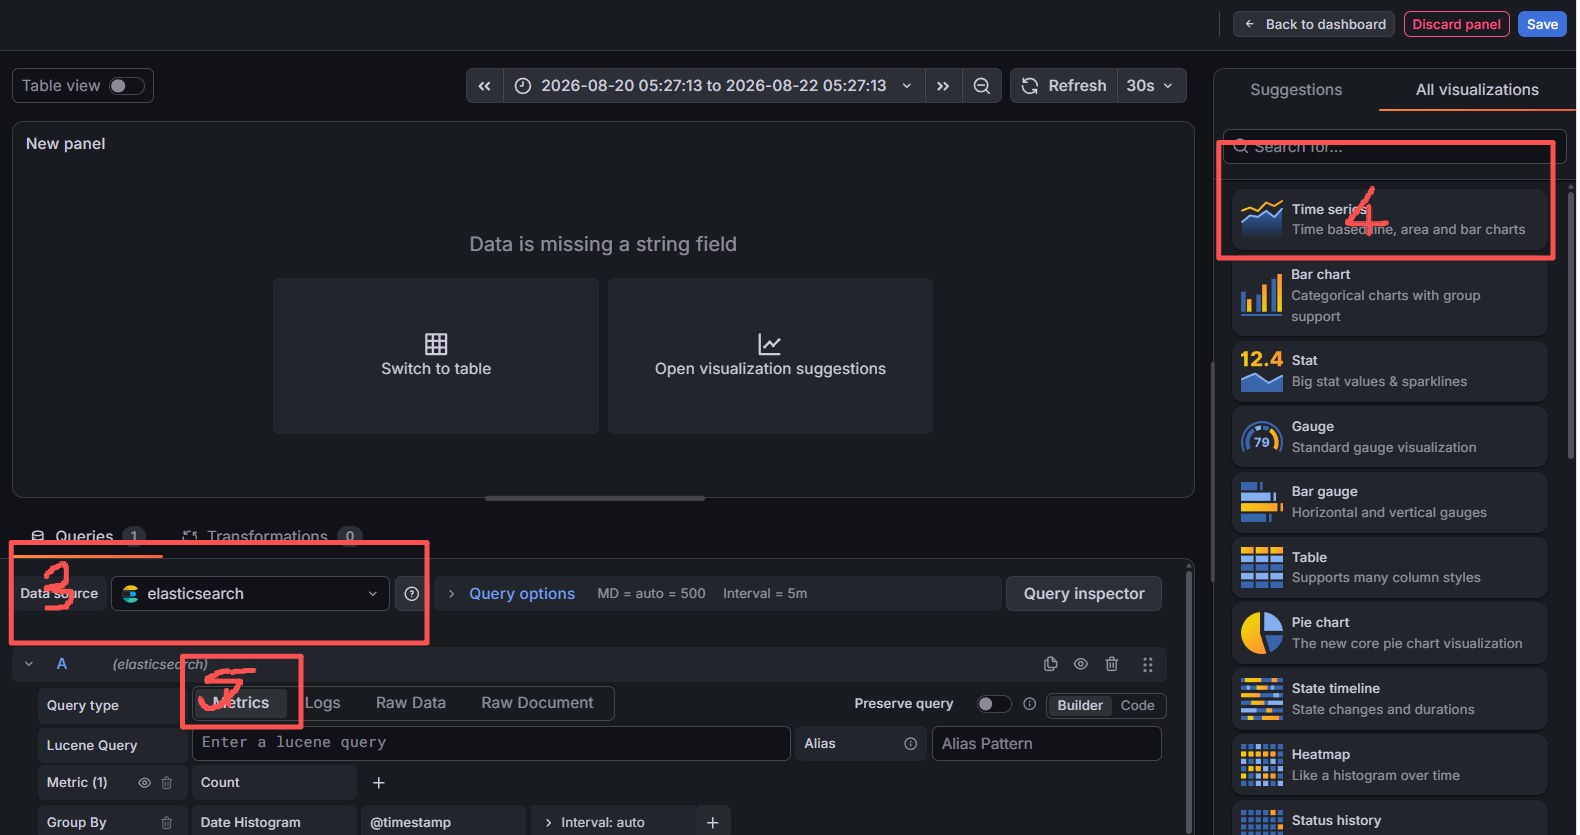Grab query A drag handle
1580x835 pixels.
[1147, 664]
